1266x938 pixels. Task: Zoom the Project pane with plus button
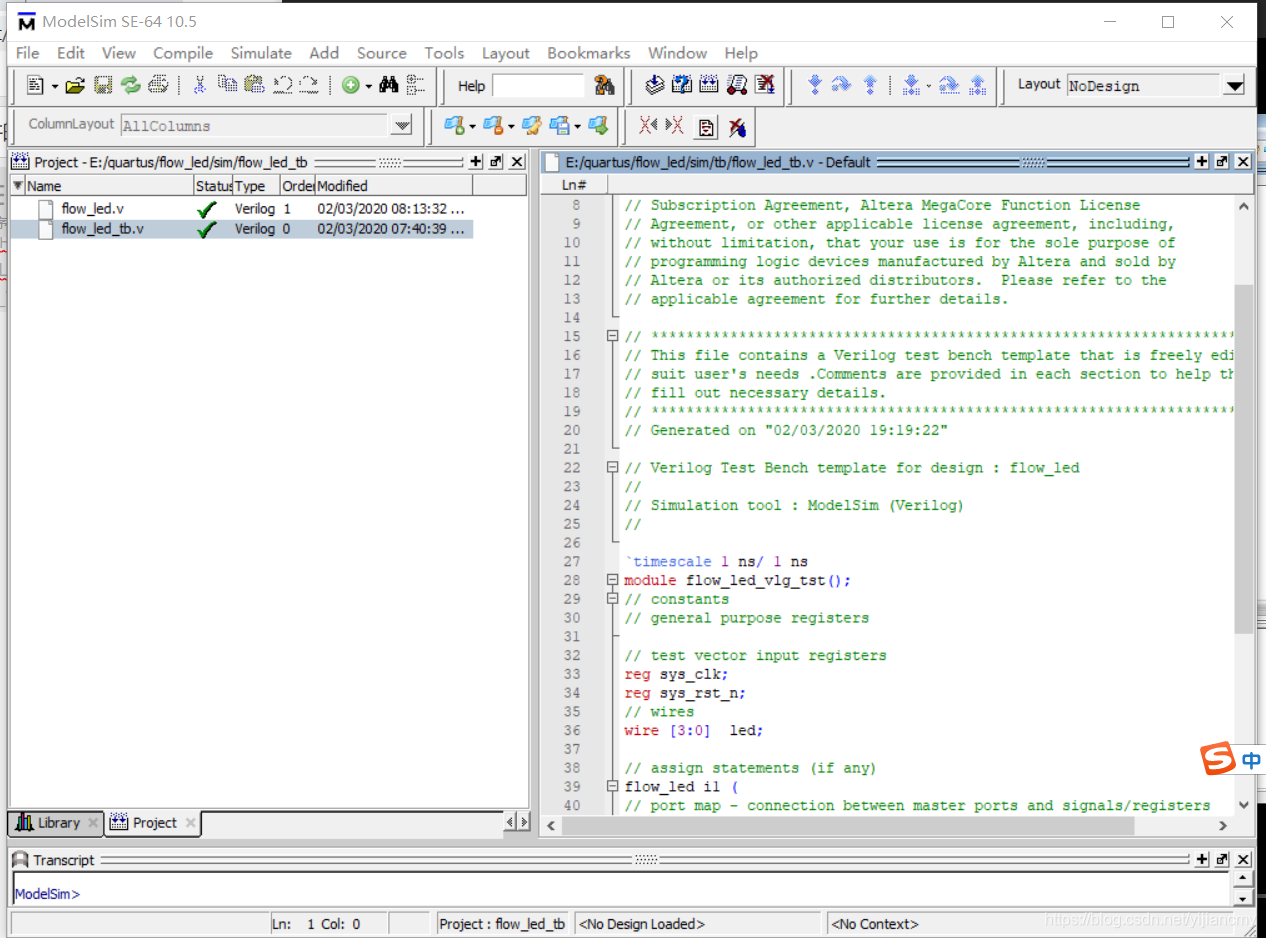click(476, 162)
